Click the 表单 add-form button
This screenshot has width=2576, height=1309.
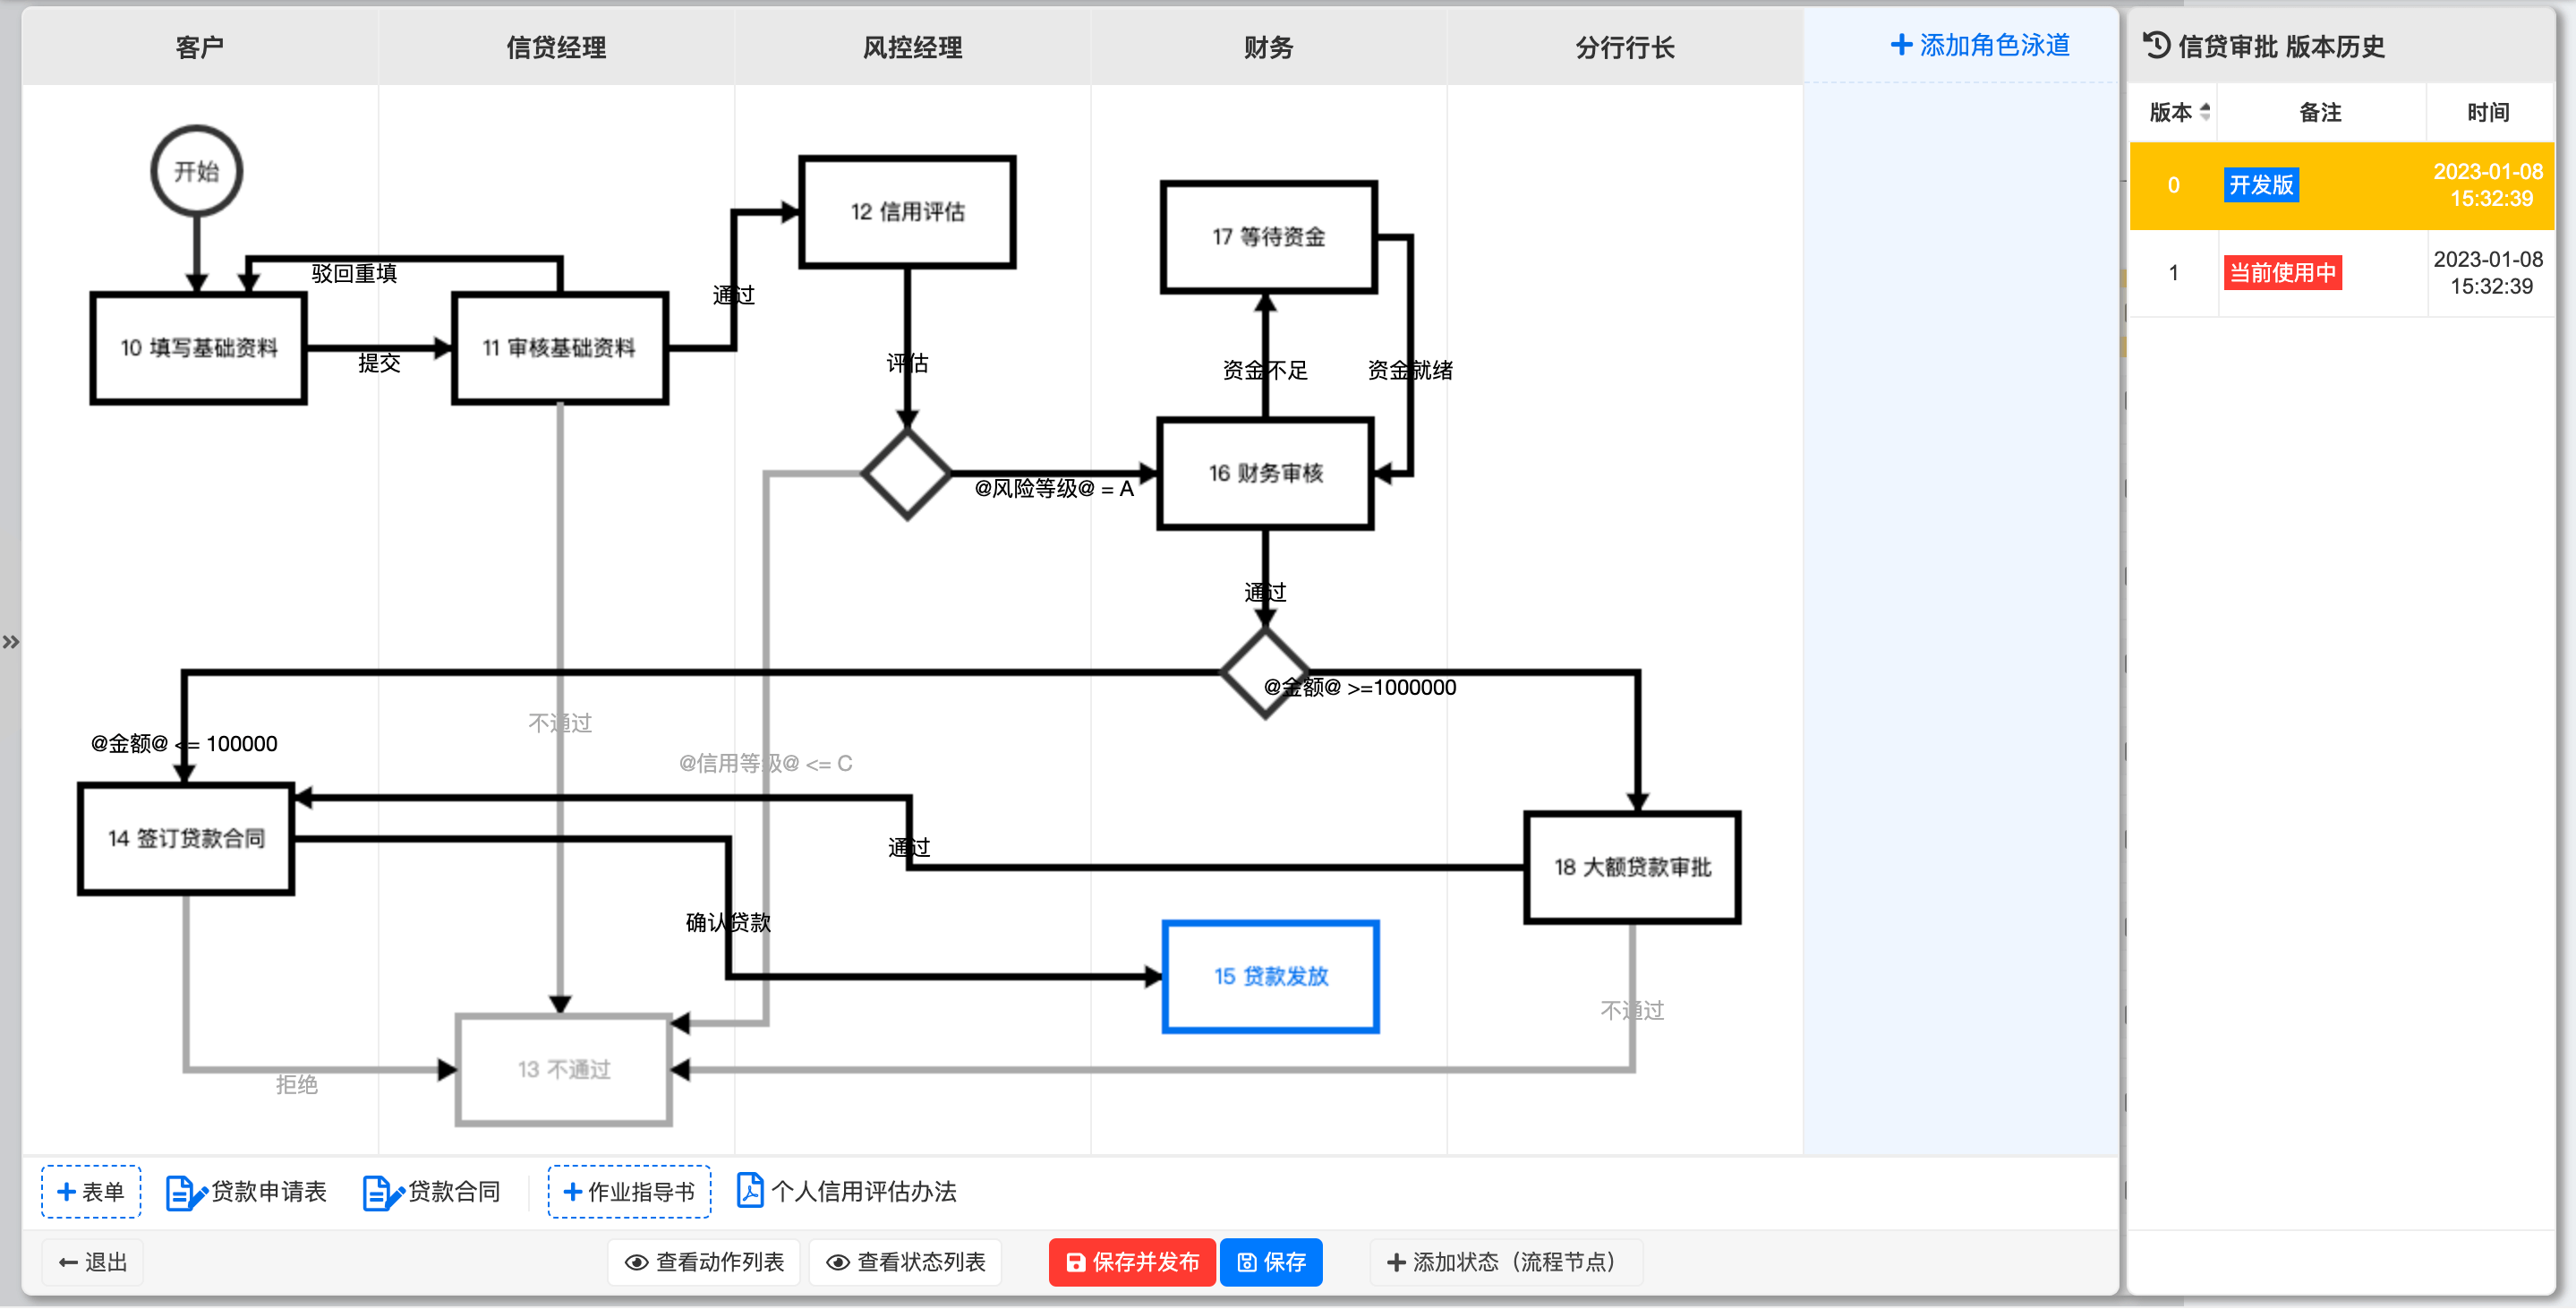click(91, 1191)
